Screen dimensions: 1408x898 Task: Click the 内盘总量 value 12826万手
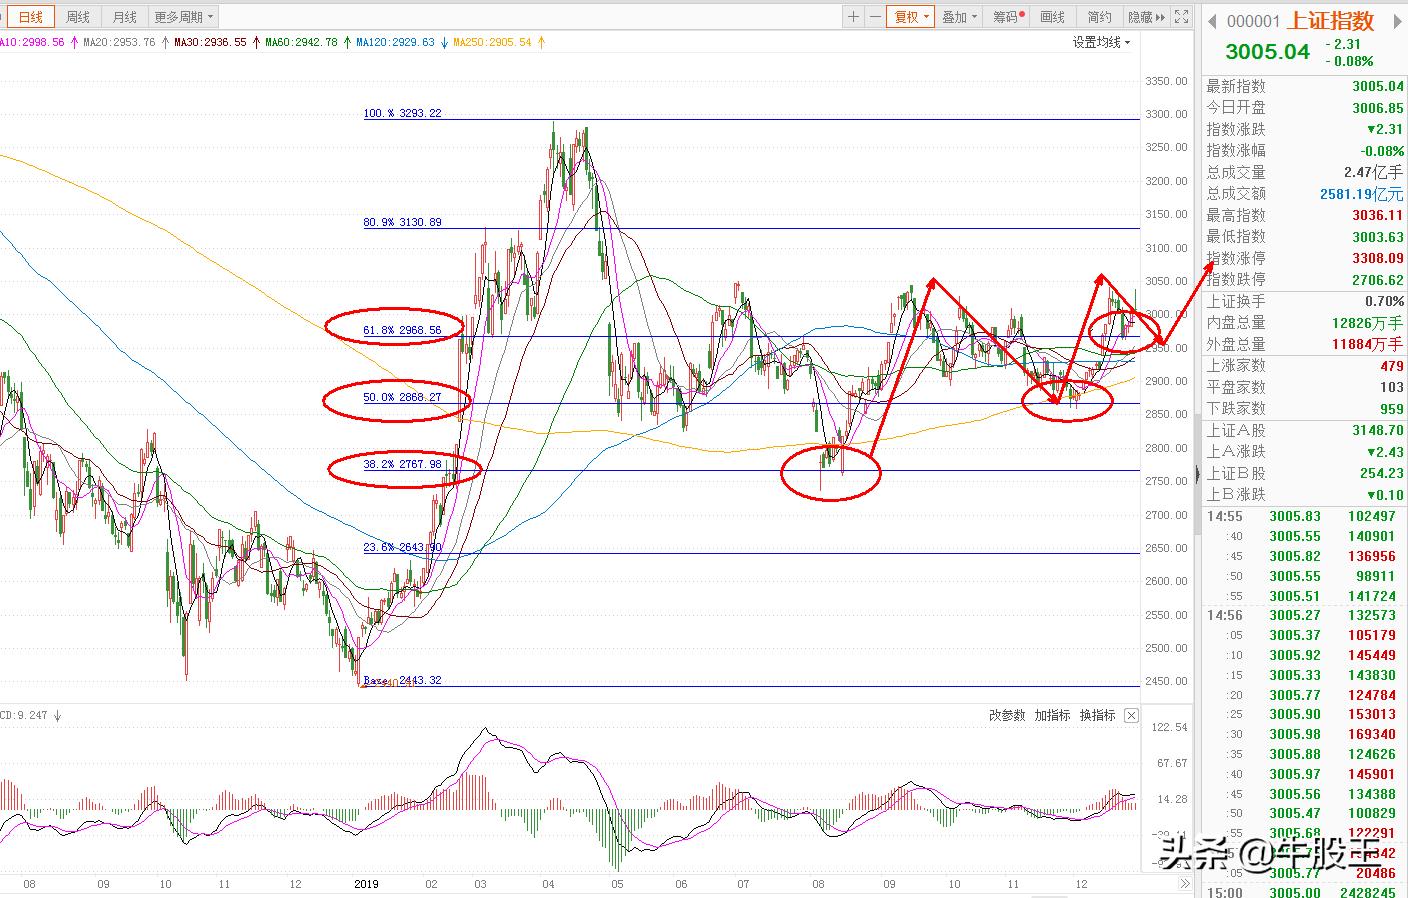[x=1368, y=323]
